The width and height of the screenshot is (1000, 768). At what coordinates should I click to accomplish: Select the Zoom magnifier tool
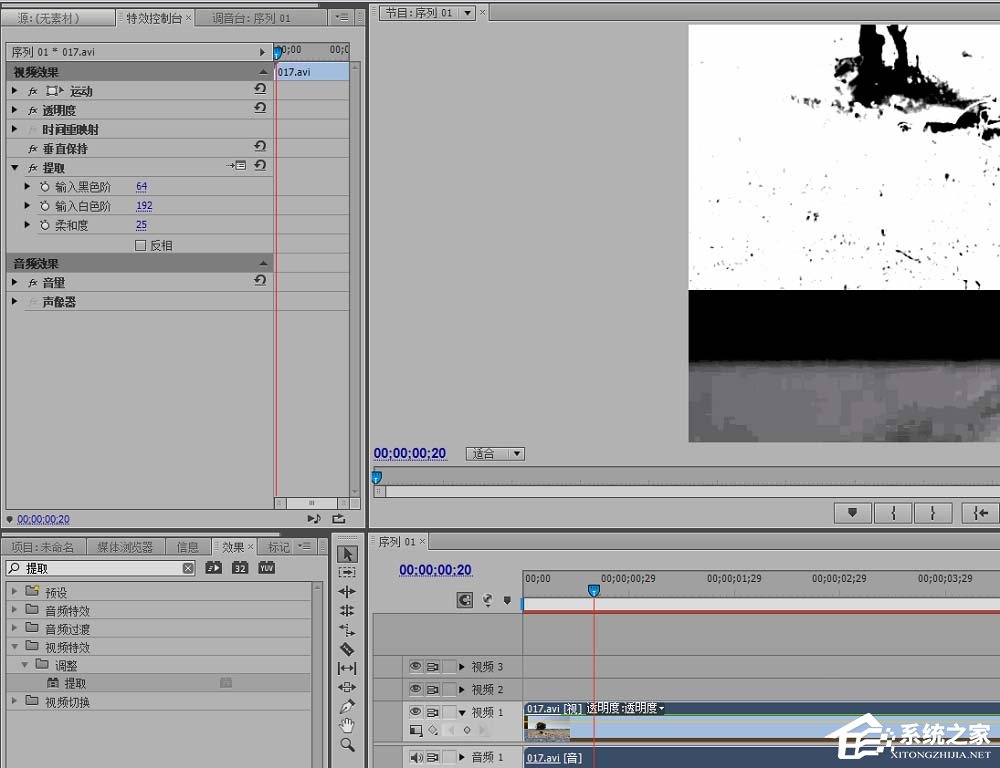(347, 744)
